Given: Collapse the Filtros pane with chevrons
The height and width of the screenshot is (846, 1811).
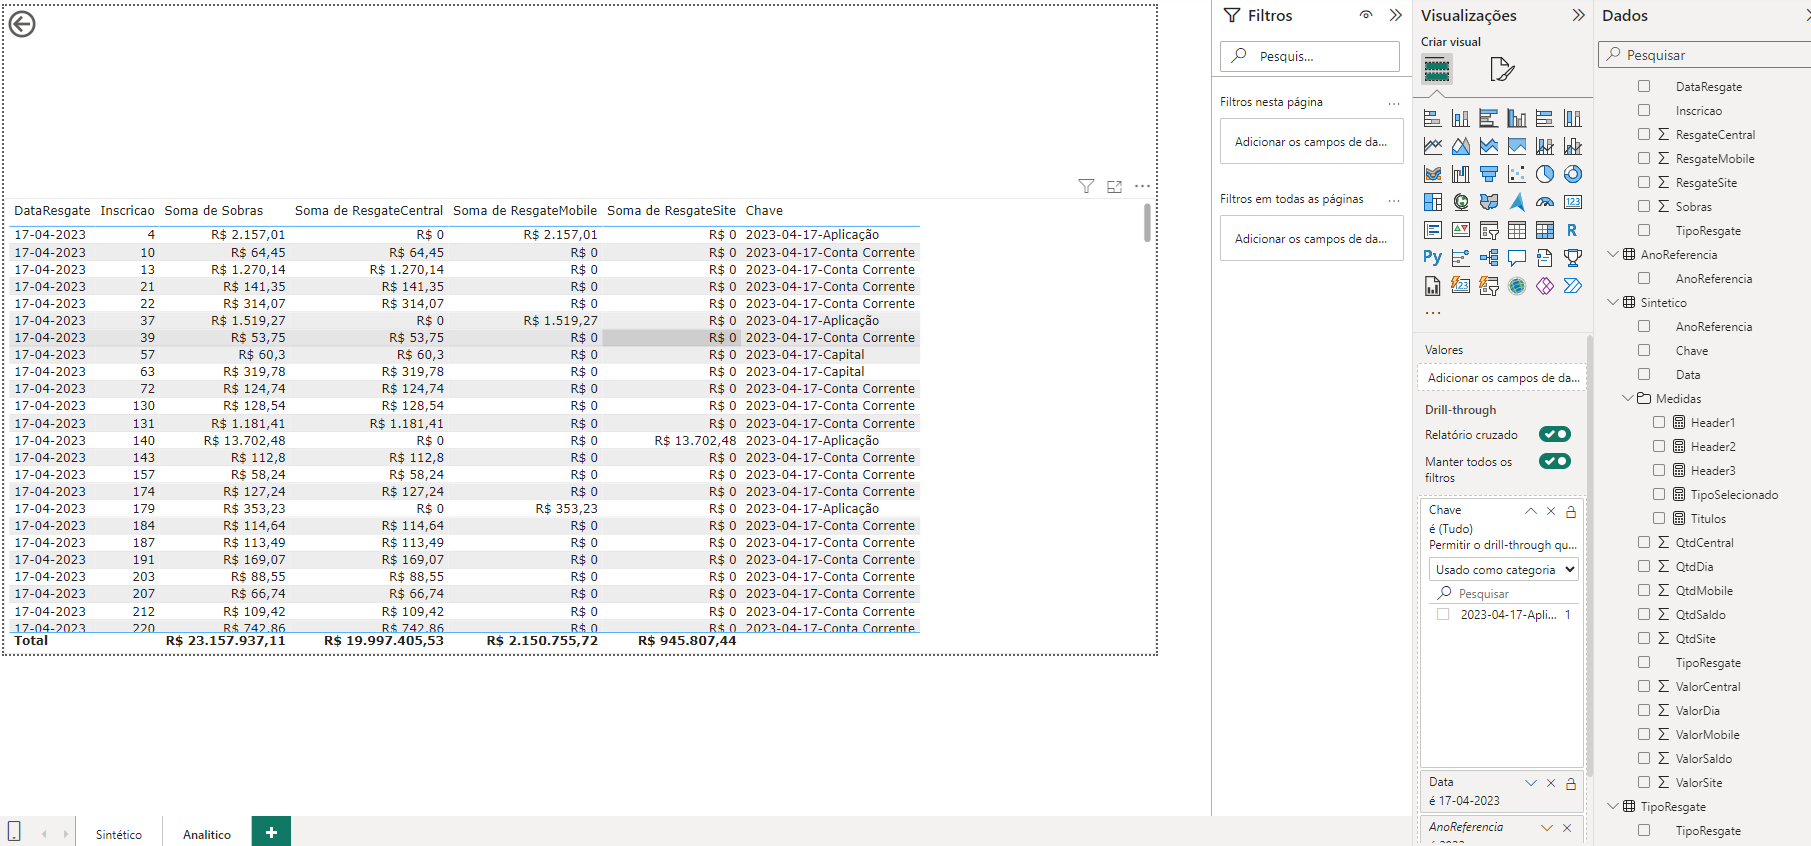Looking at the screenshot, I should (x=1396, y=15).
